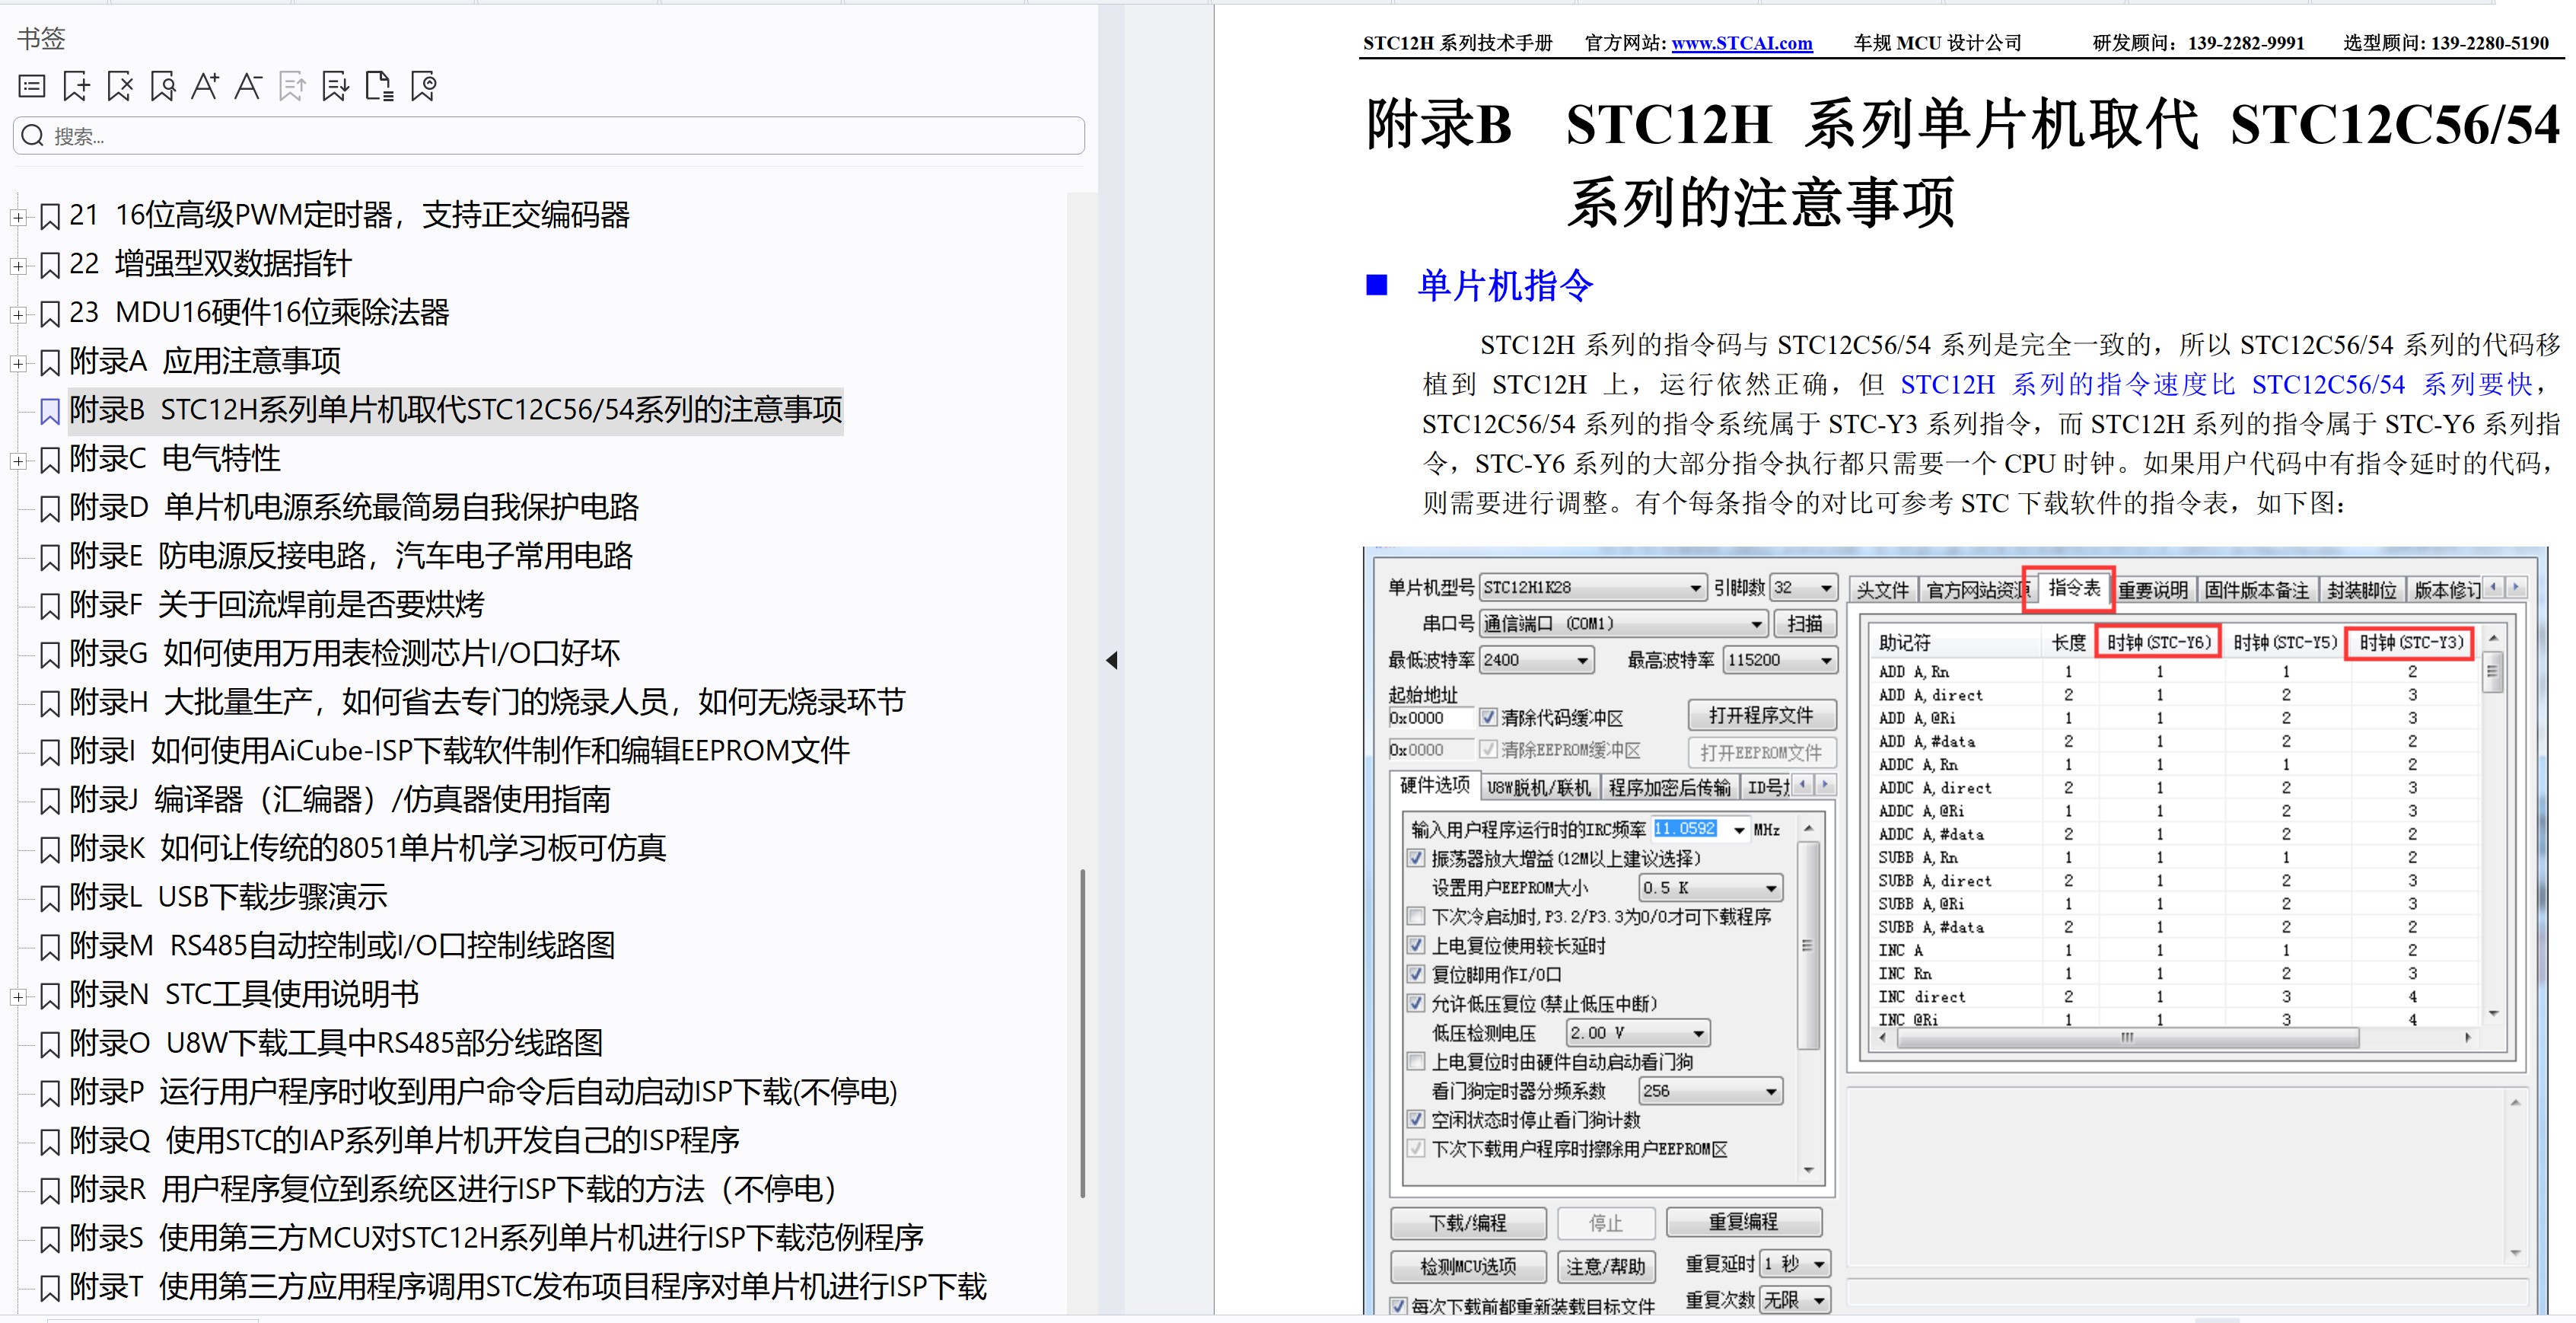This screenshot has height=1323, width=2576.
Task: Toggle 允许低压复位 checkbox
Action: [x=1416, y=1003]
